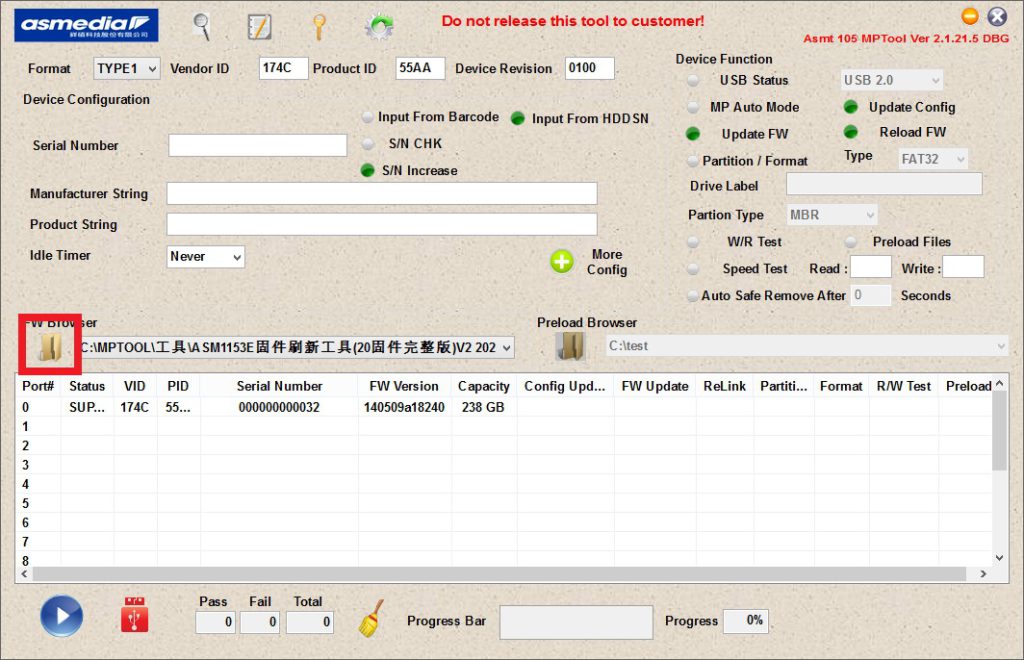This screenshot has width=1024, height=660.
Task: Click the red USB device icon
Action: [134, 616]
